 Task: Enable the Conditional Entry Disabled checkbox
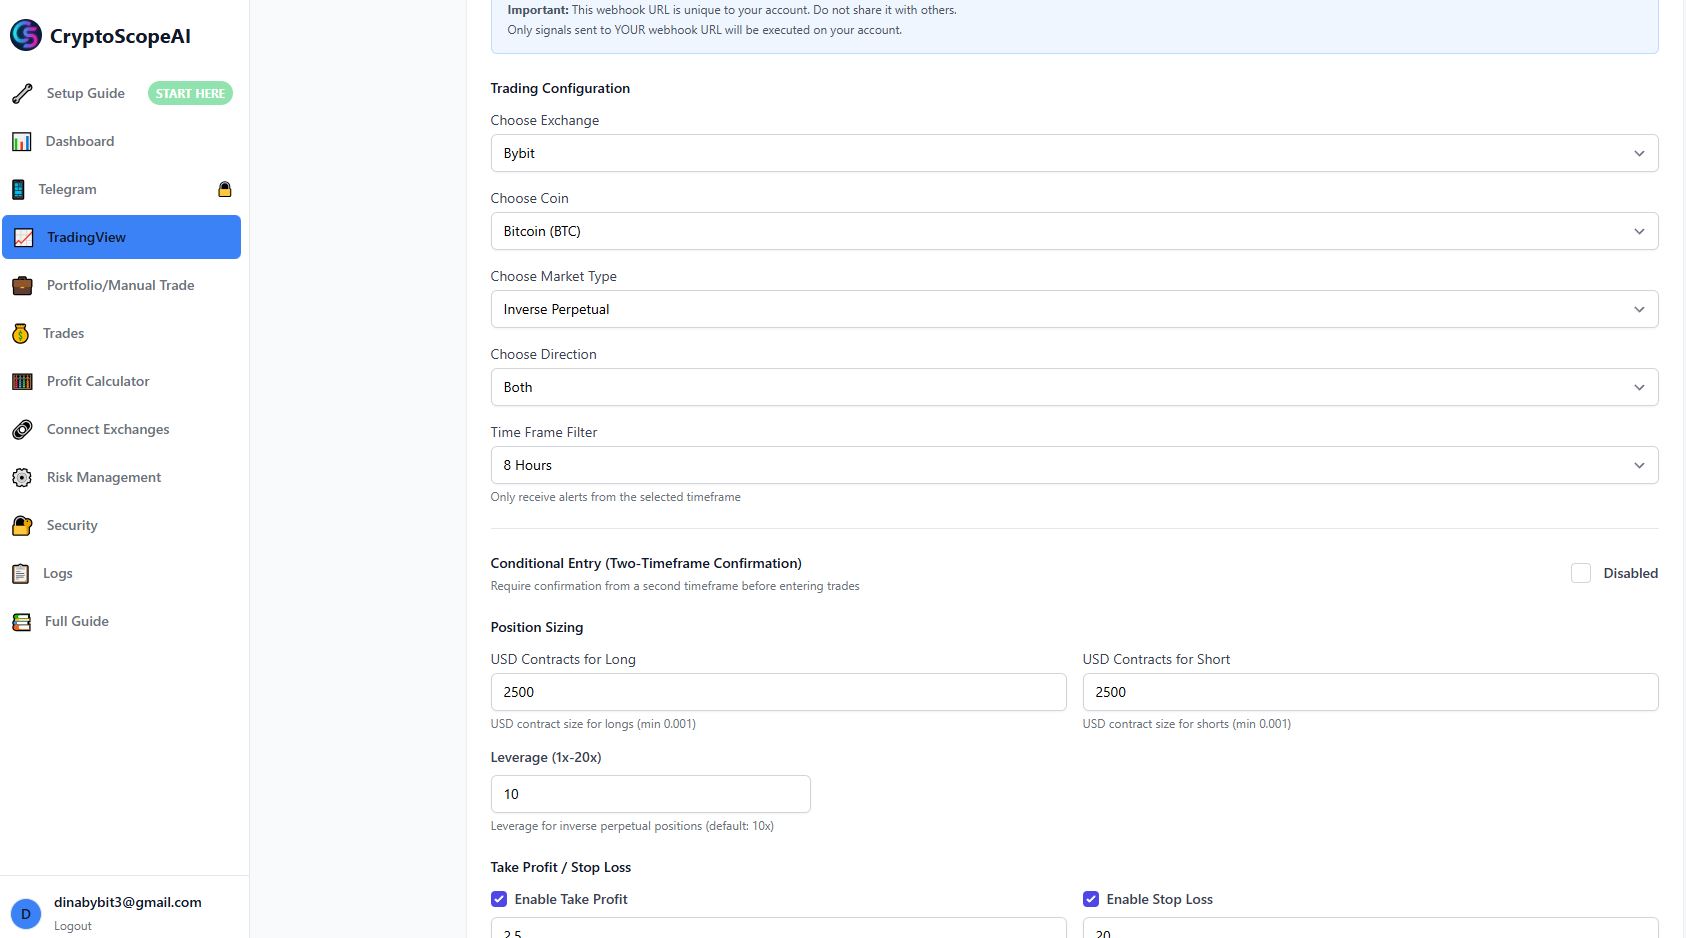[1581, 573]
